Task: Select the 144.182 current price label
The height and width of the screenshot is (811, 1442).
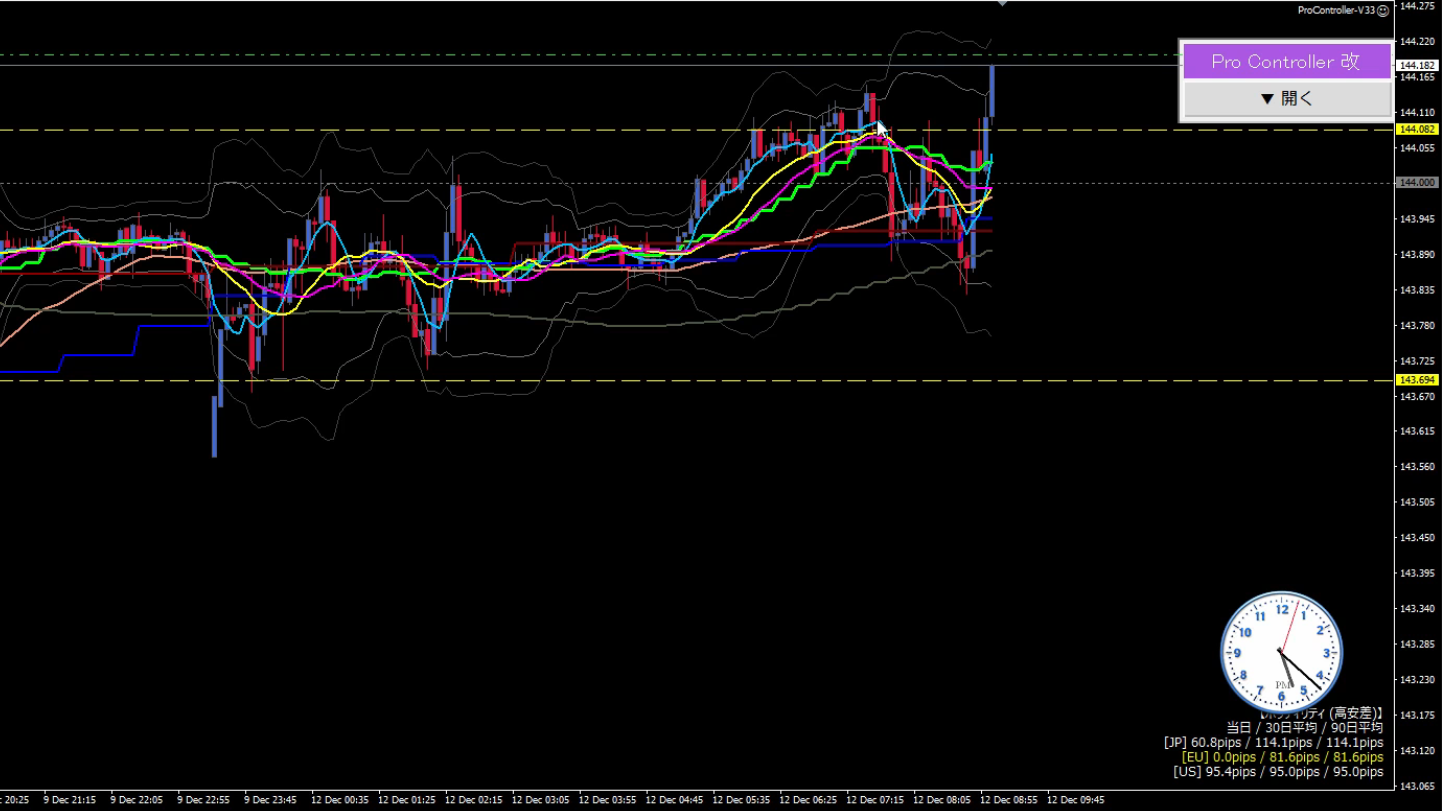Action: (x=1417, y=65)
